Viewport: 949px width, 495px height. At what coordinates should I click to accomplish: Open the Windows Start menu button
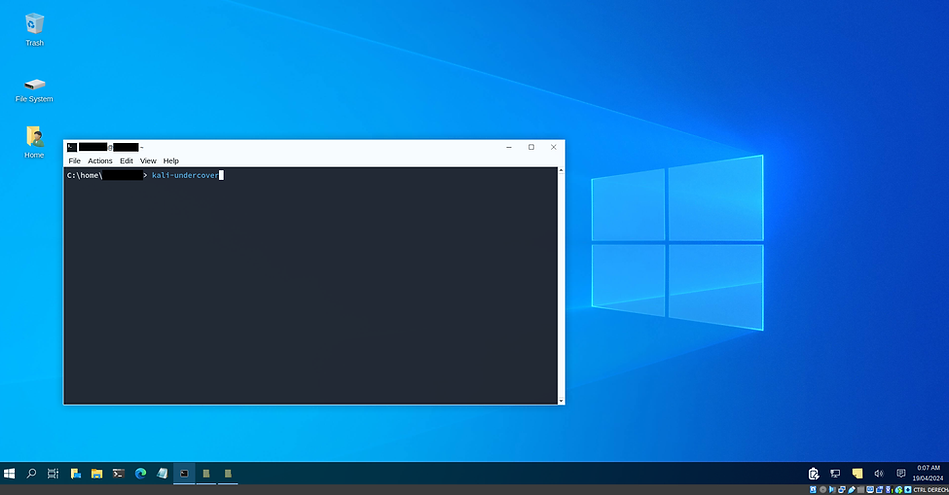tap(9, 473)
